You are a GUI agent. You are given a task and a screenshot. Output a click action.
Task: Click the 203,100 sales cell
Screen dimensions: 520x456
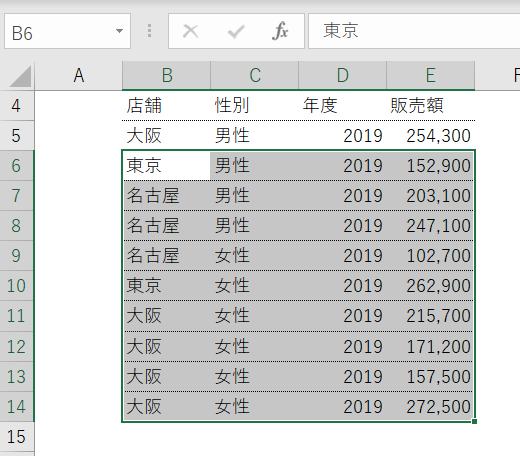click(431, 196)
